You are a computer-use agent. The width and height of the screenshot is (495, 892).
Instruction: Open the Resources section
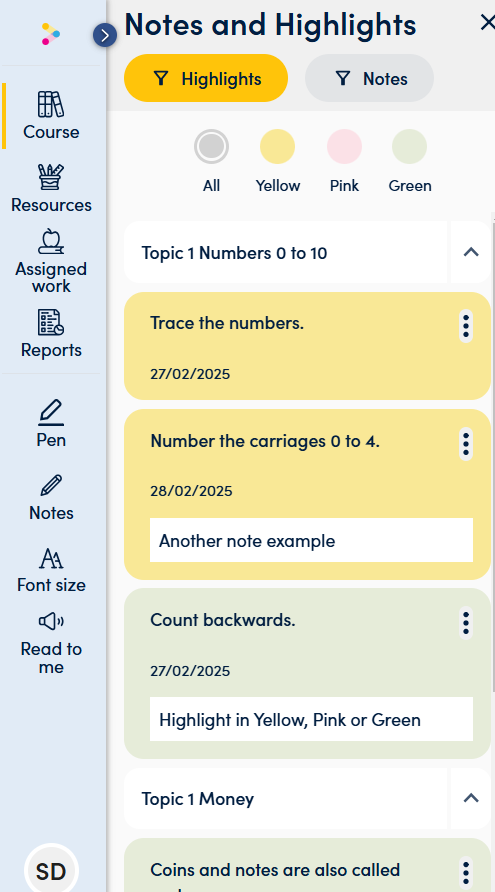(x=51, y=188)
